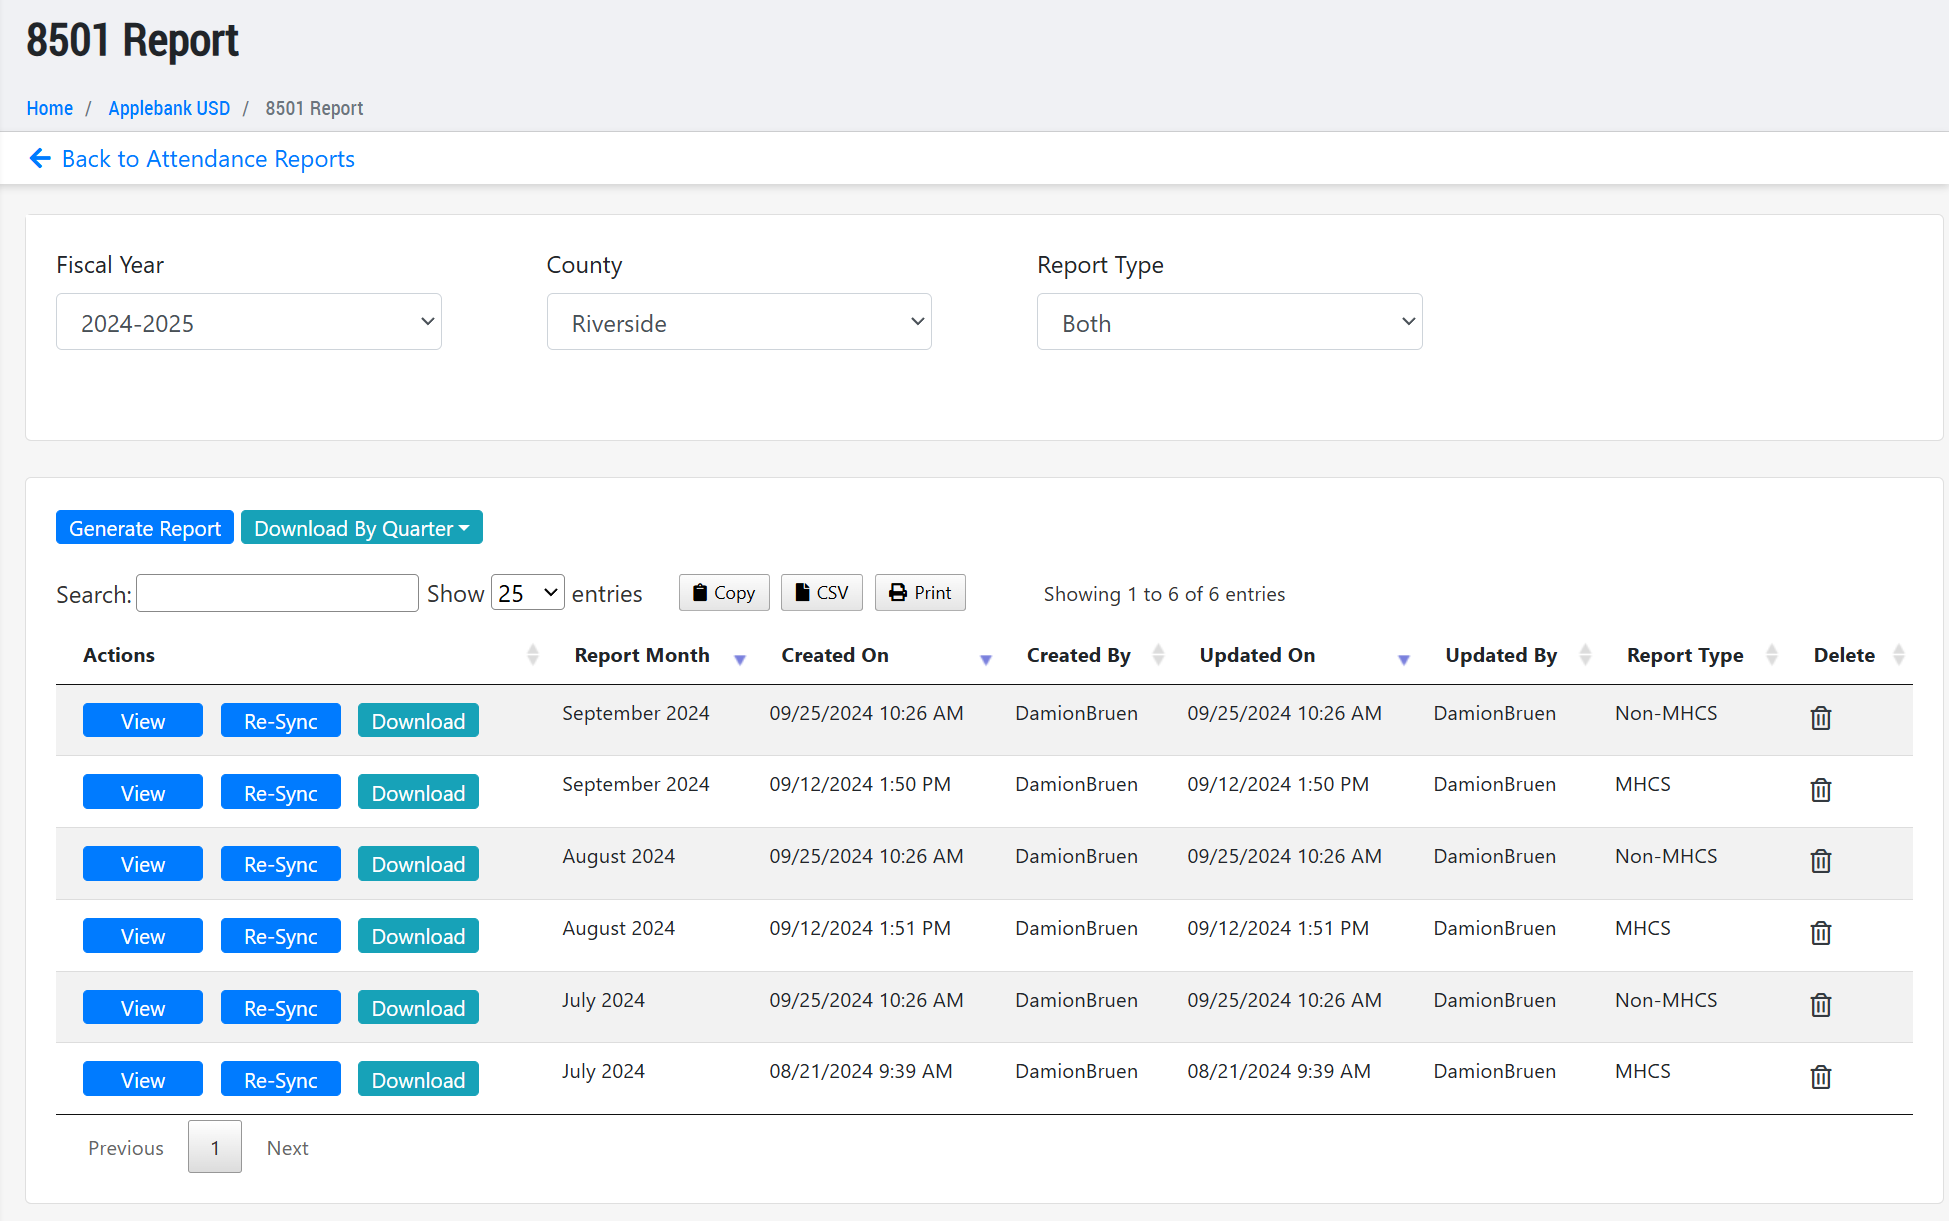Sort by Updated By column arrows

[x=1585, y=656]
